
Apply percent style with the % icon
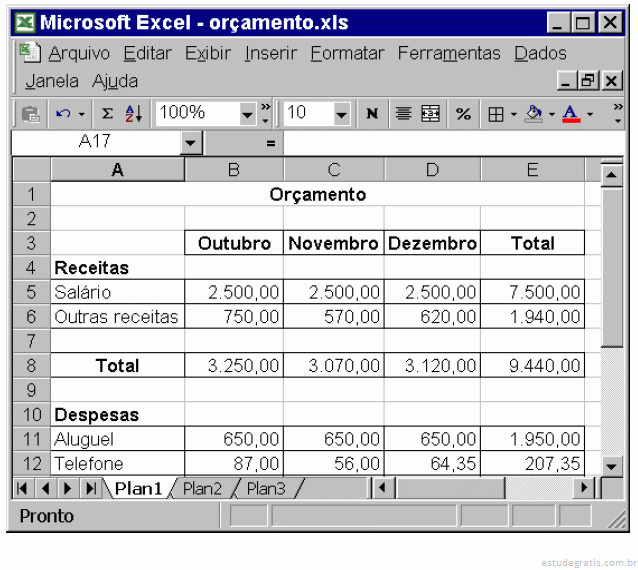463,114
